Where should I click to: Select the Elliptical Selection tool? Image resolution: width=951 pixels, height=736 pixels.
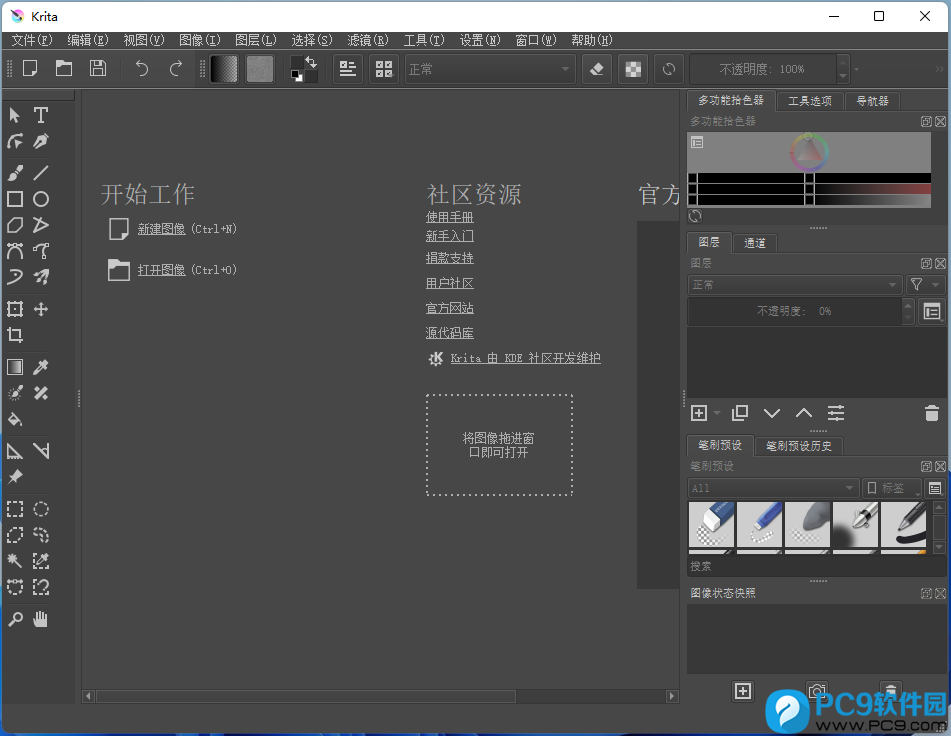point(41,509)
